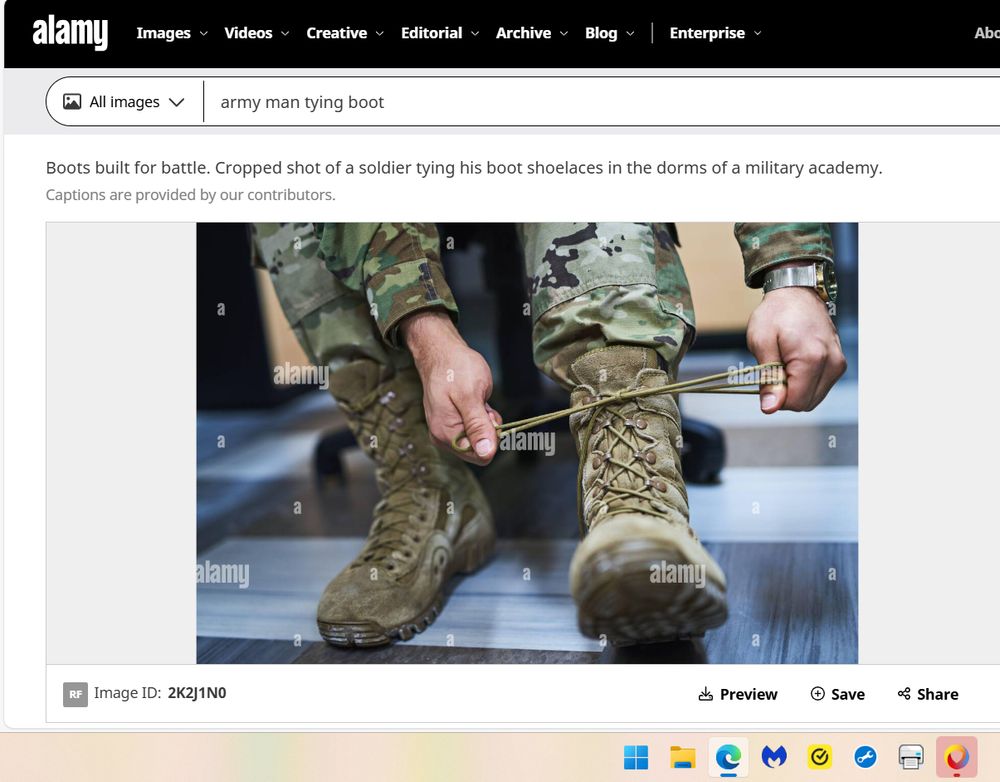Open the Creative menu
The width and height of the screenshot is (1000, 782).
[x=345, y=33]
